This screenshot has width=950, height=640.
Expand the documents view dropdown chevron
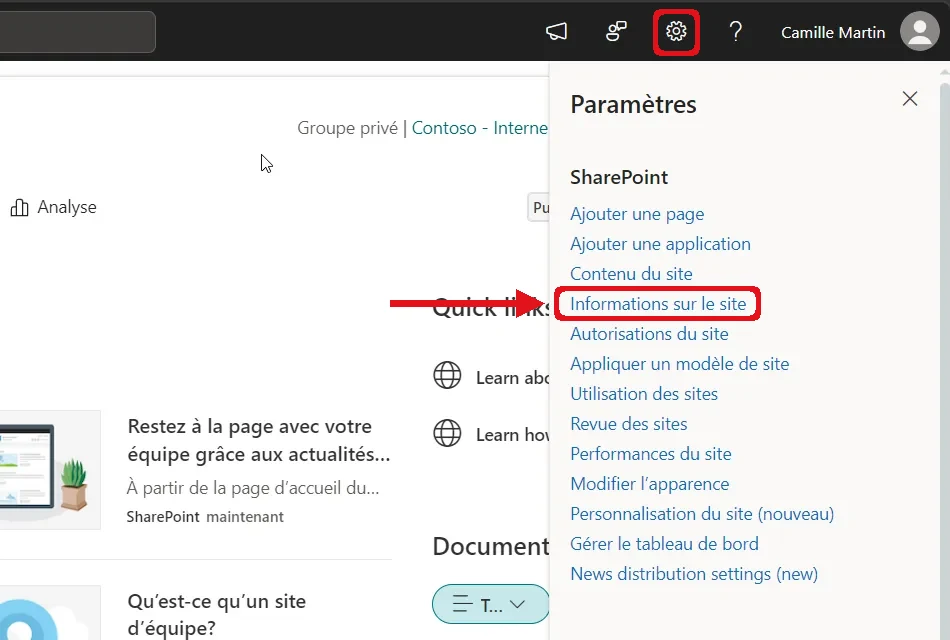pyautogui.click(x=517, y=604)
